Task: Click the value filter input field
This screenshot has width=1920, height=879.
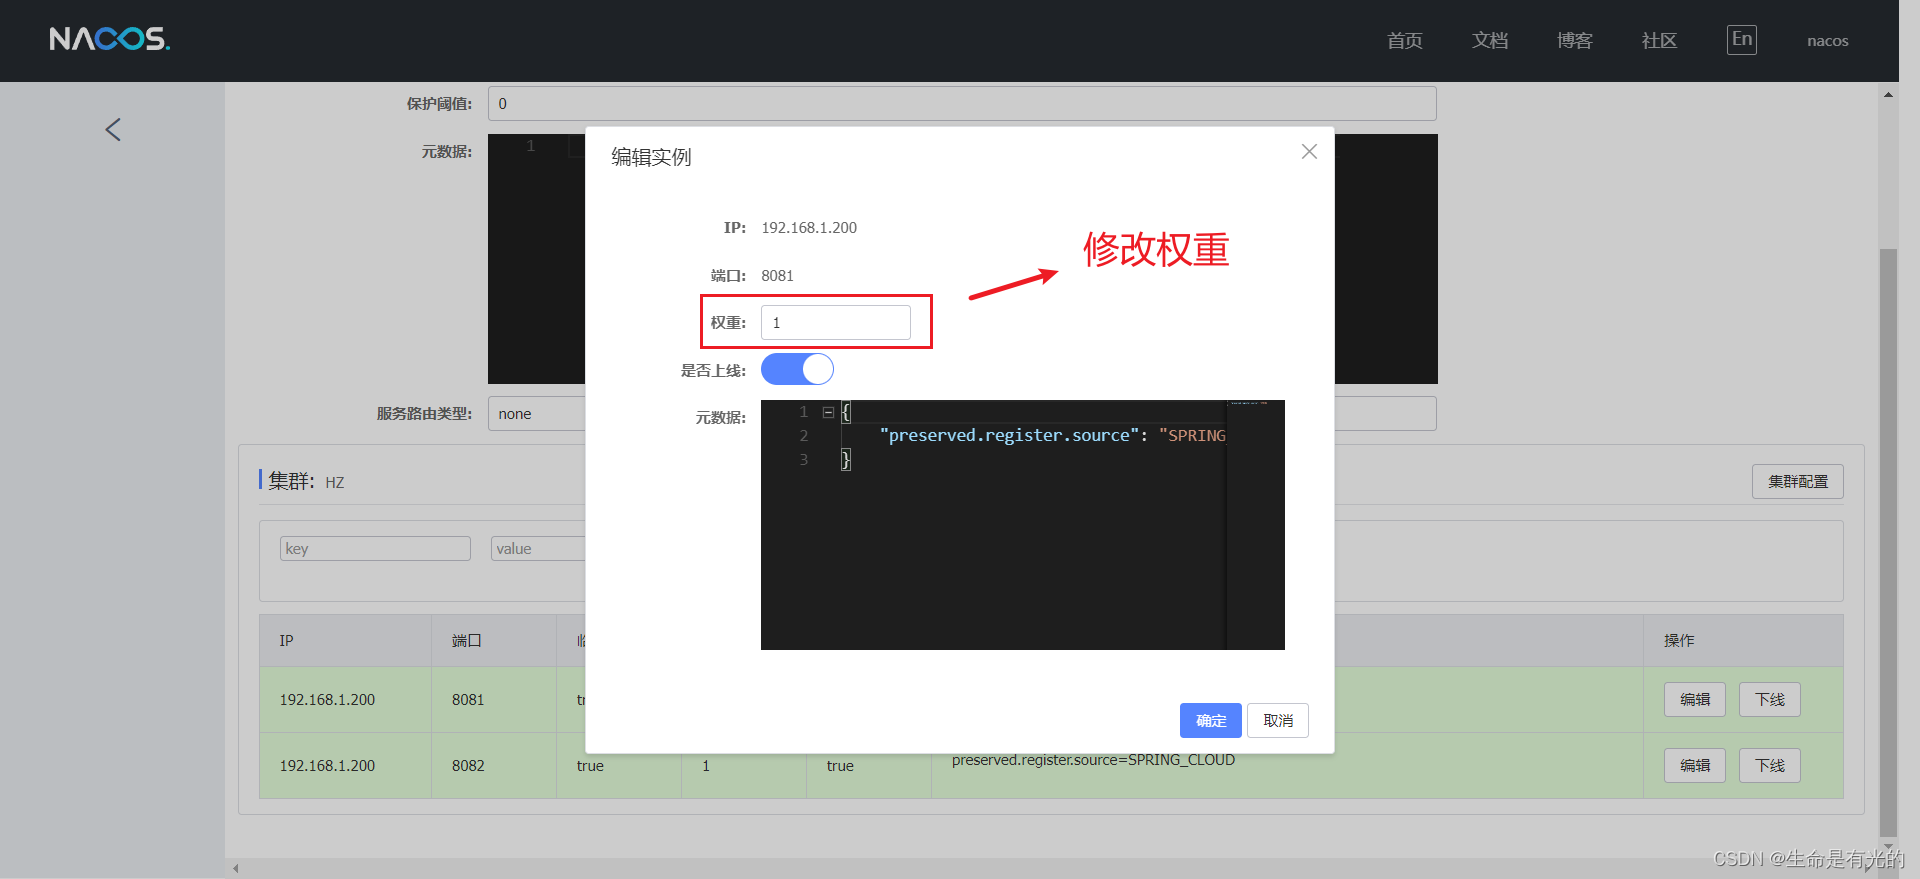Action: coord(538,549)
